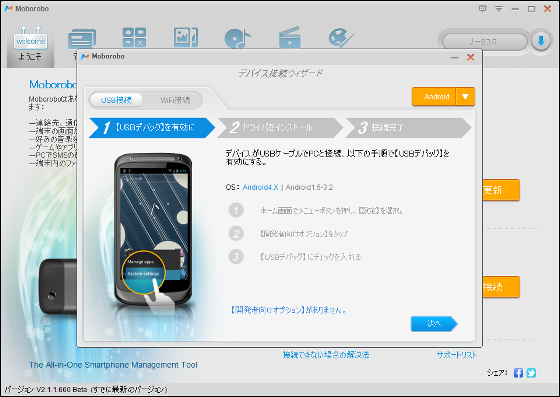Click the version text in status bar
The height and width of the screenshot is (397, 560).
click(86, 389)
